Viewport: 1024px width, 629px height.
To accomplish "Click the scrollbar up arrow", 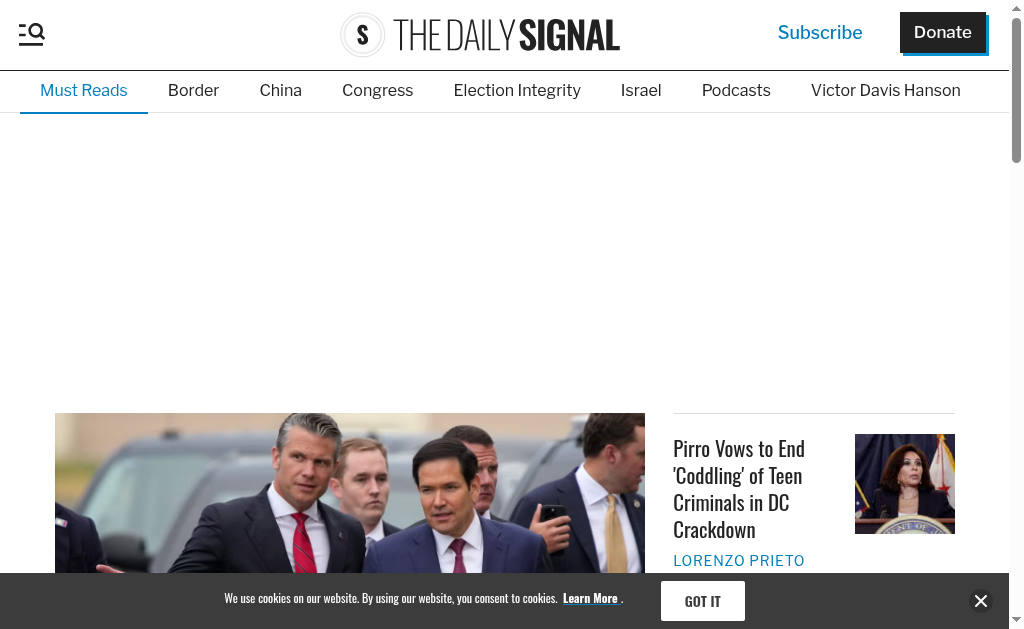I will coord(1016,8).
